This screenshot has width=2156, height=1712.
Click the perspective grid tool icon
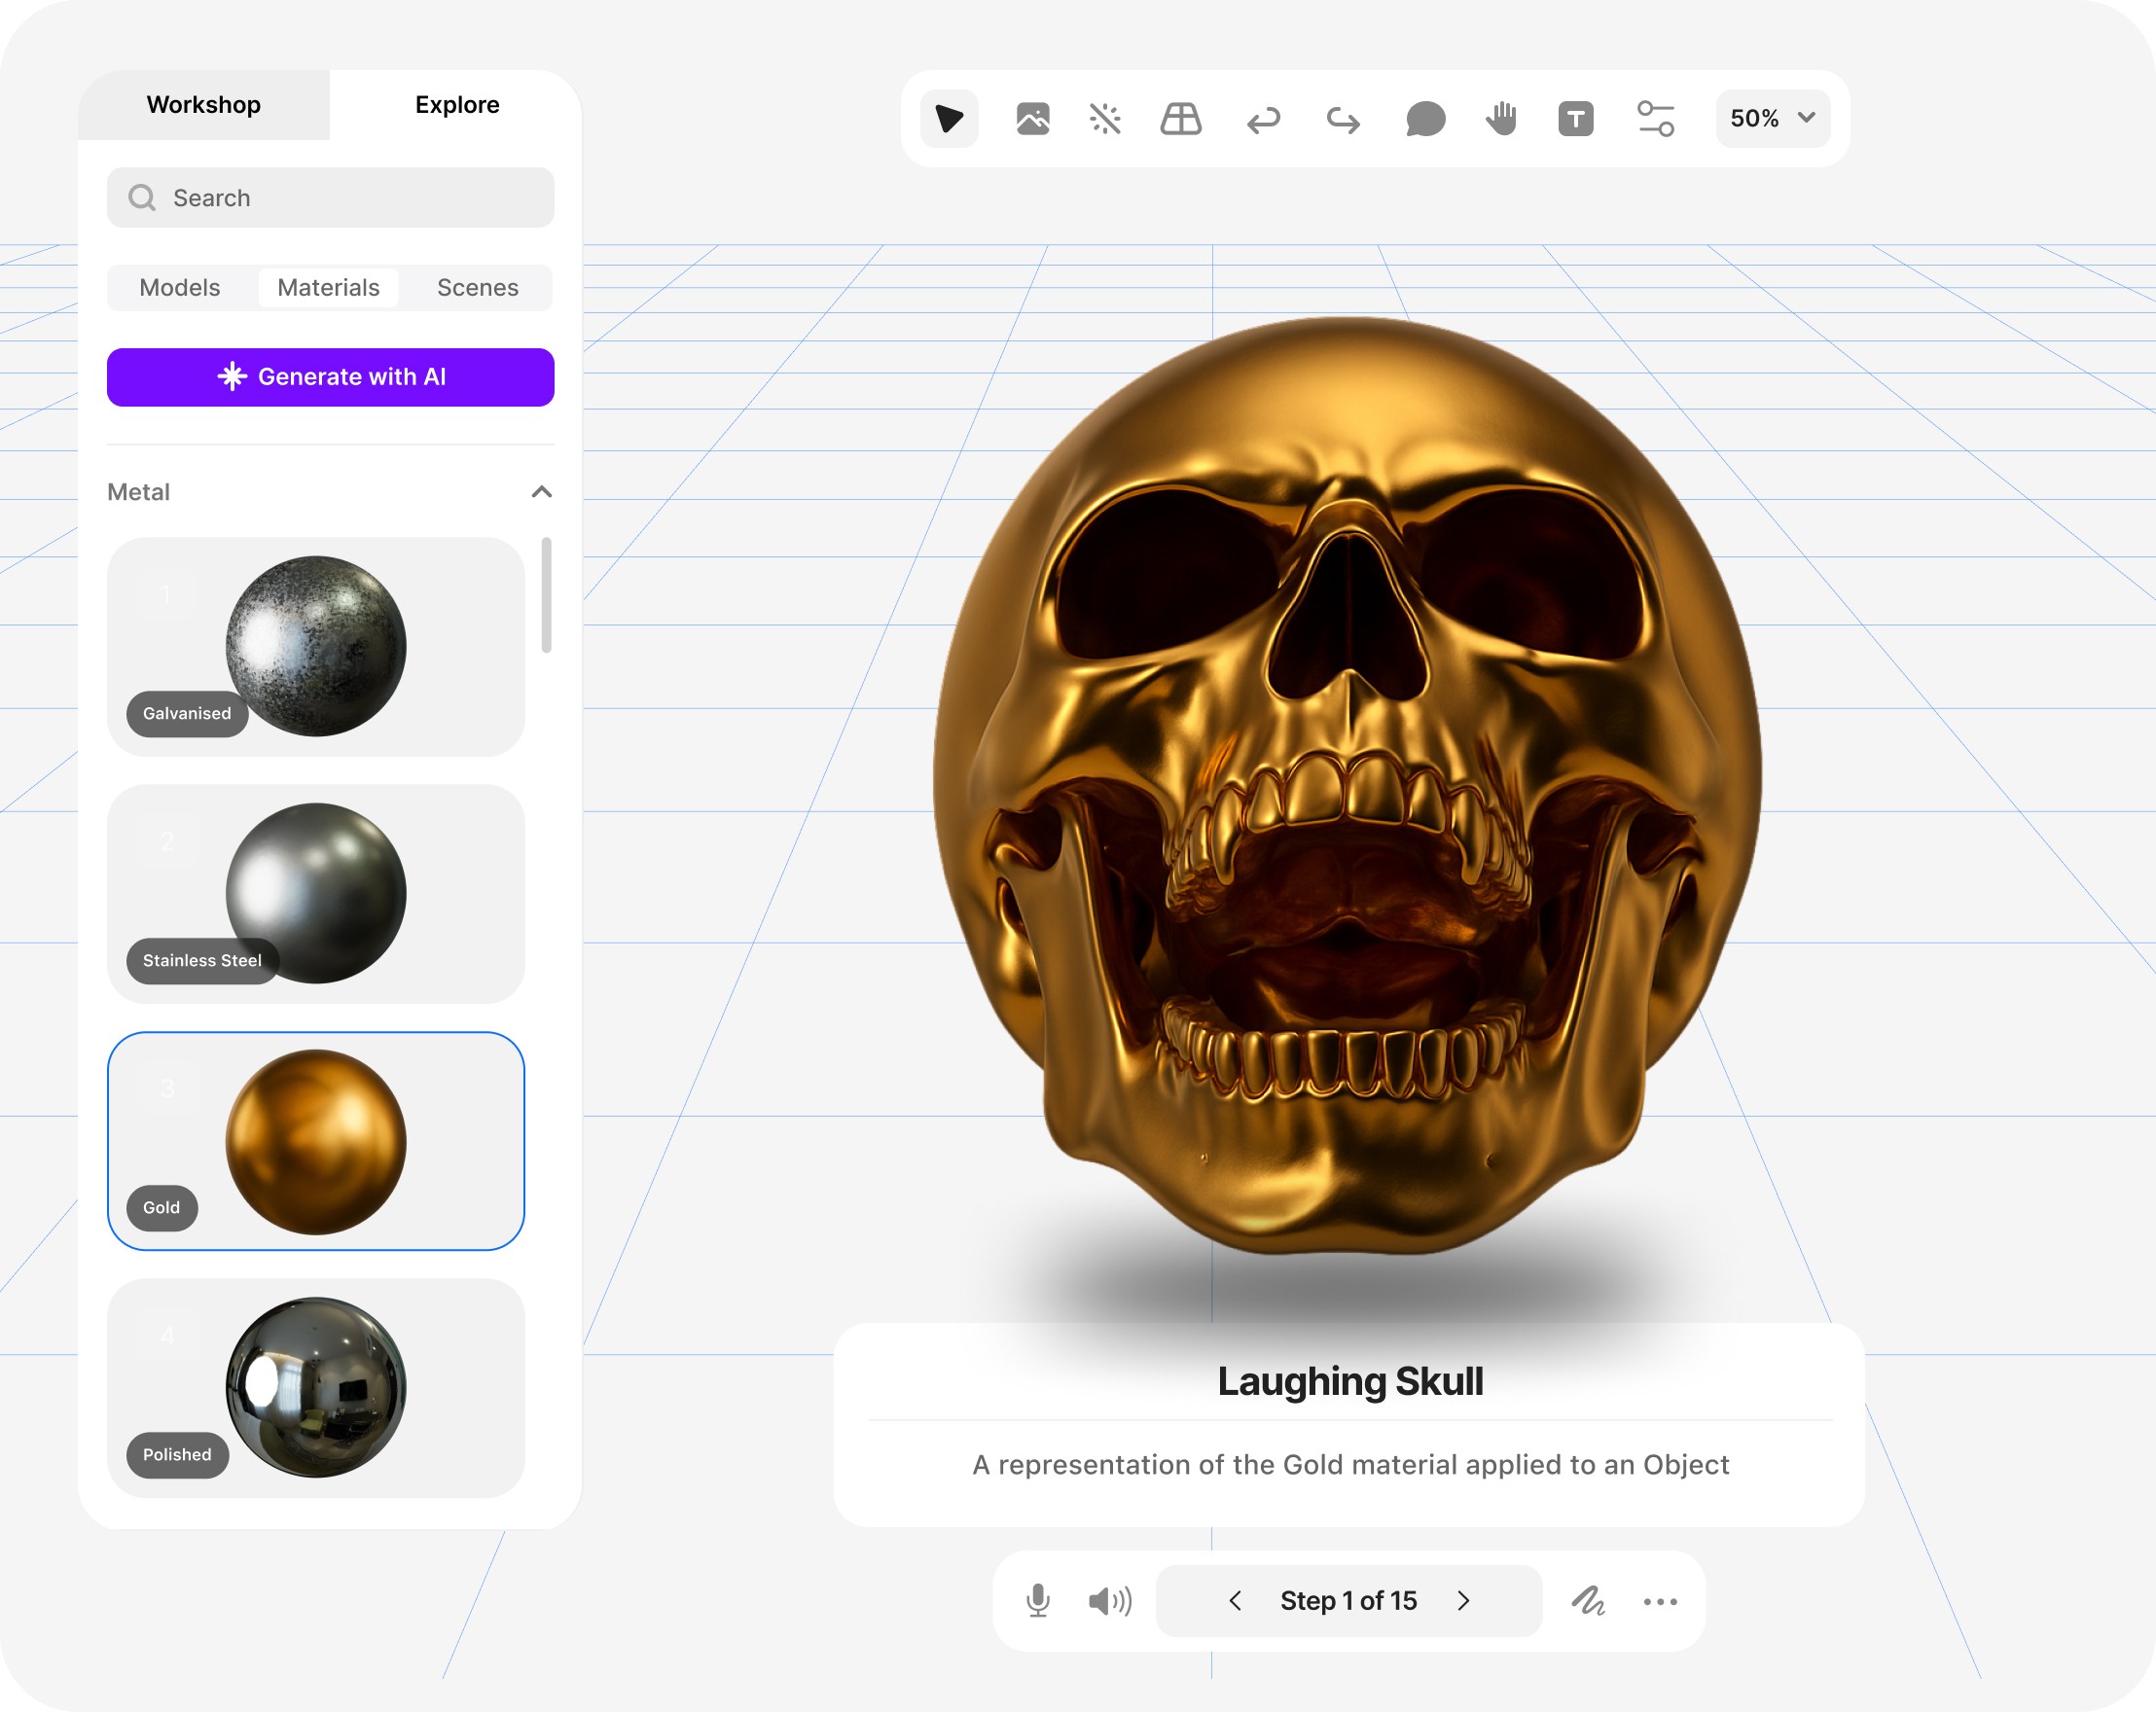1180,119
